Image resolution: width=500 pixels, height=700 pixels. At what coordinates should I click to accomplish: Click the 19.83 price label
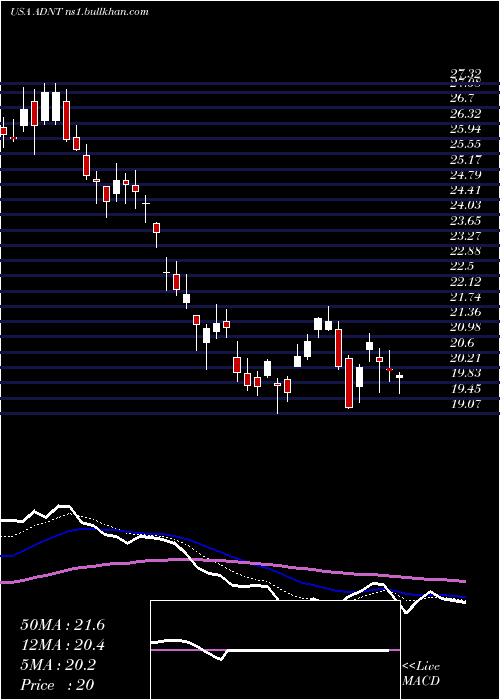point(467,374)
